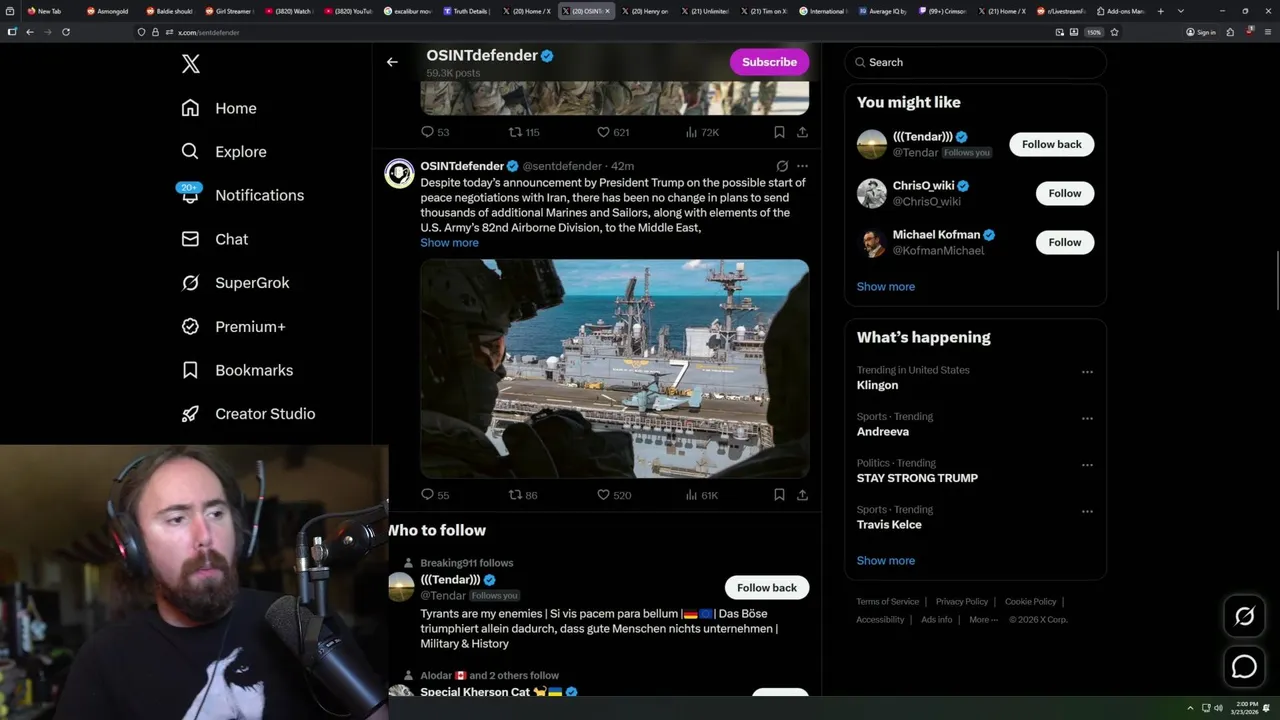Follow ChrisO_wiki
The height and width of the screenshot is (720, 1280).
(x=1064, y=193)
